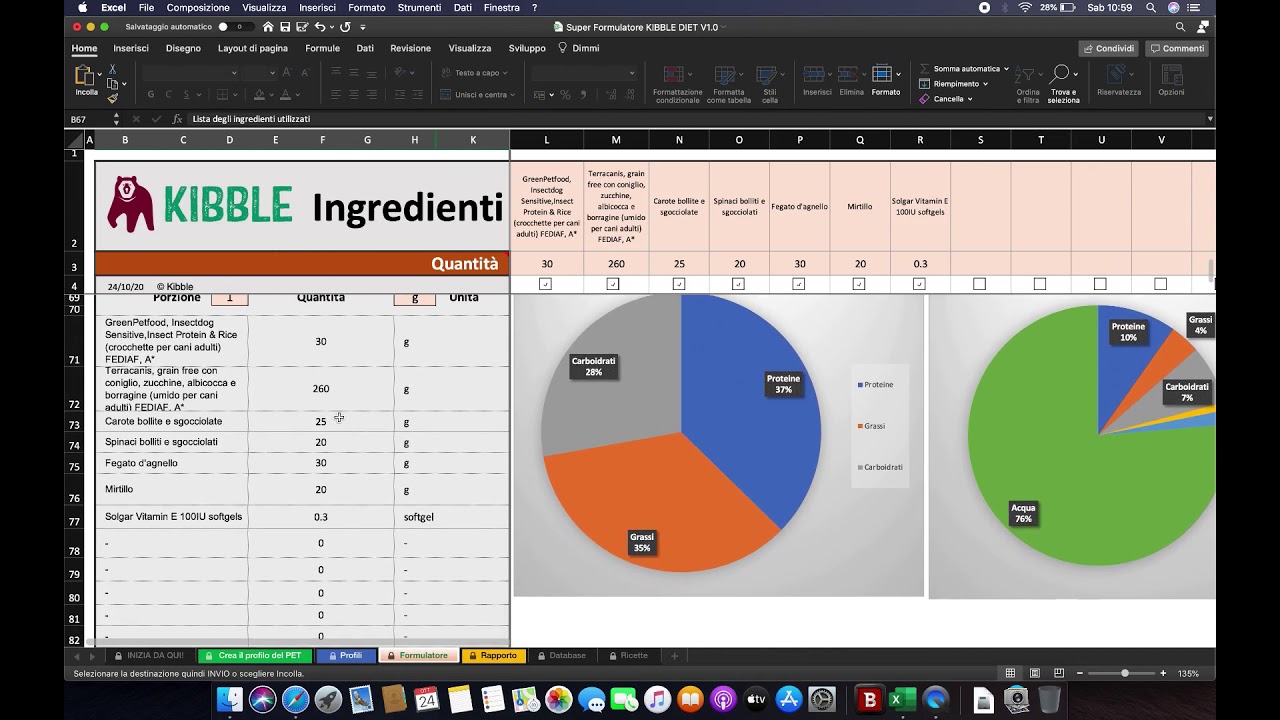Click the font color A swatch
Image resolution: width=1280 pixels, height=720 pixels.
[285, 95]
